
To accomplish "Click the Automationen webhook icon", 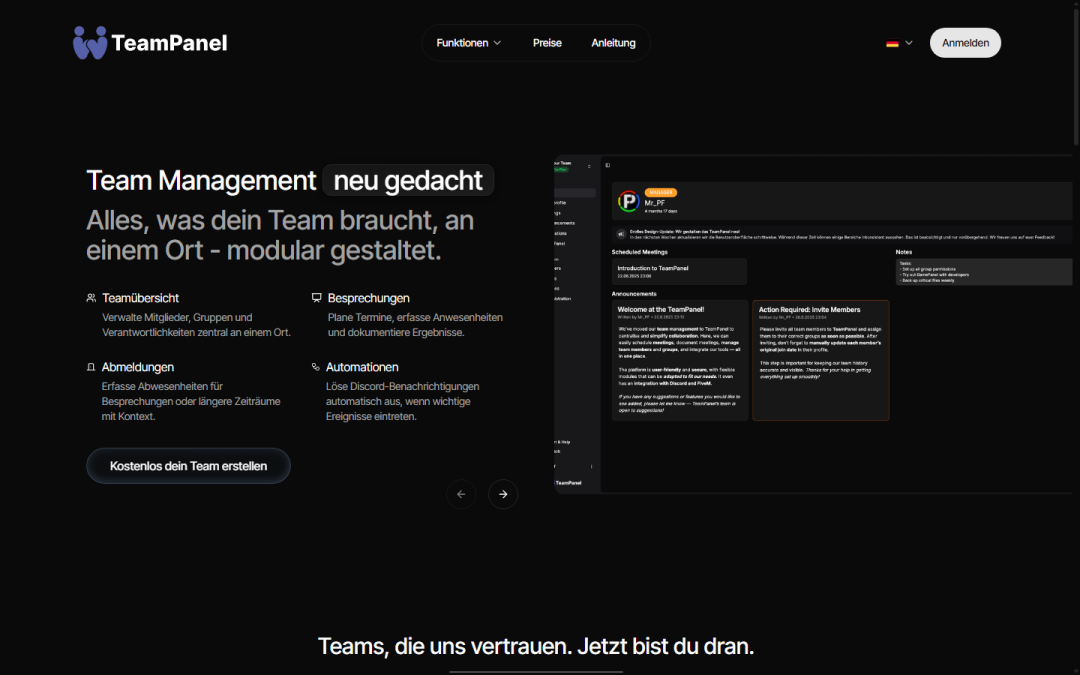I will point(315,367).
